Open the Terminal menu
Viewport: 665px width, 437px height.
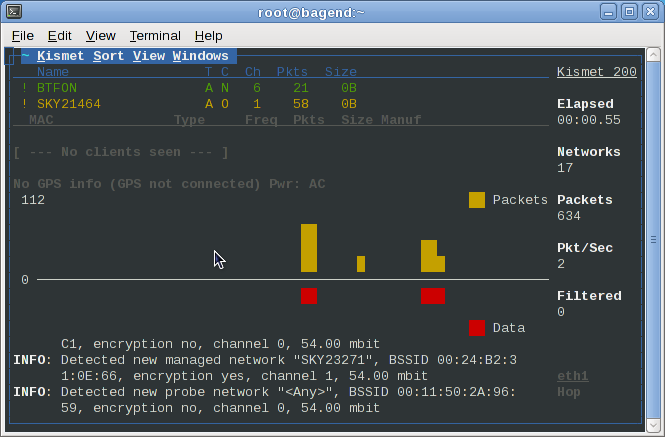click(x=155, y=36)
